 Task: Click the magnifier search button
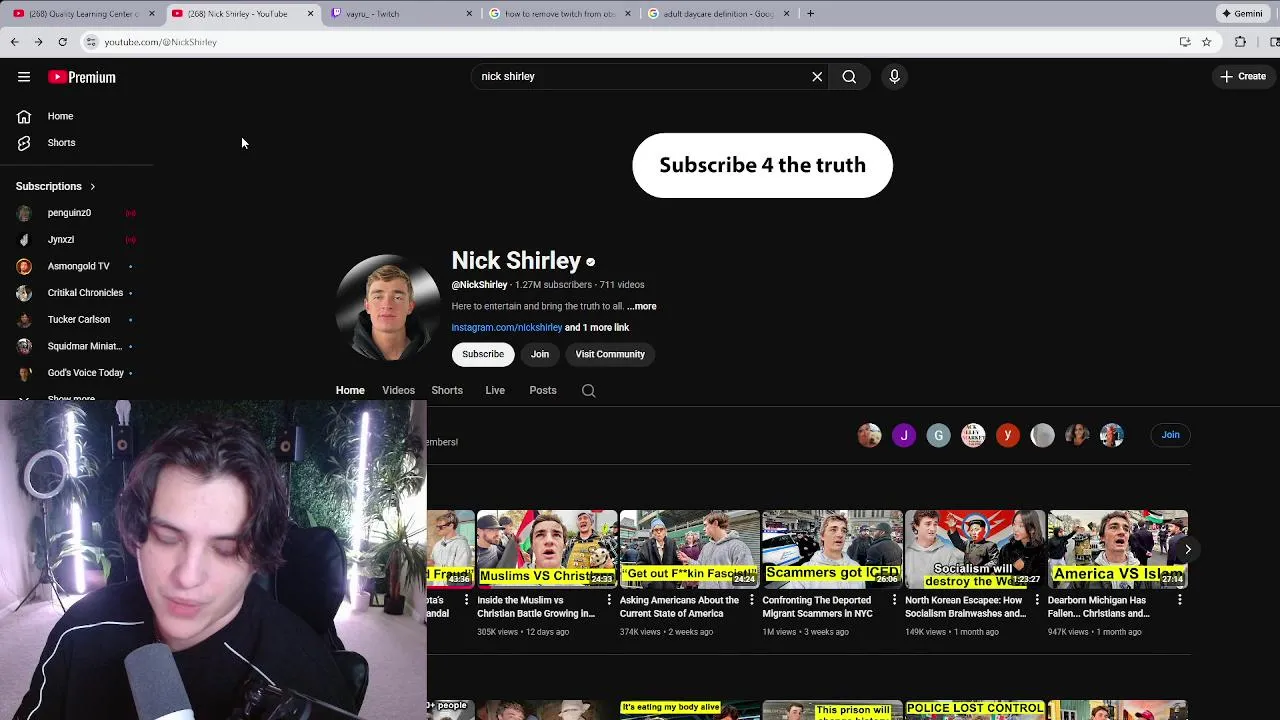(x=849, y=76)
